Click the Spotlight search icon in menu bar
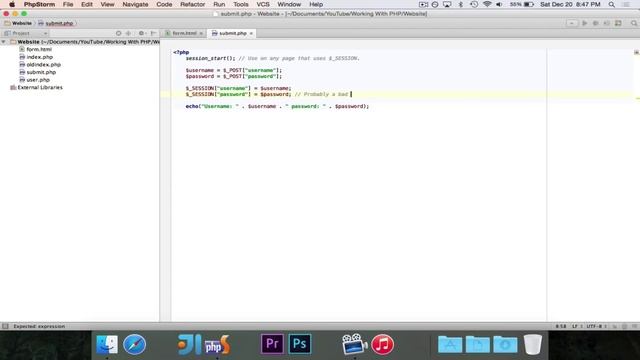The height and width of the screenshot is (360, 640). point(611,4)
